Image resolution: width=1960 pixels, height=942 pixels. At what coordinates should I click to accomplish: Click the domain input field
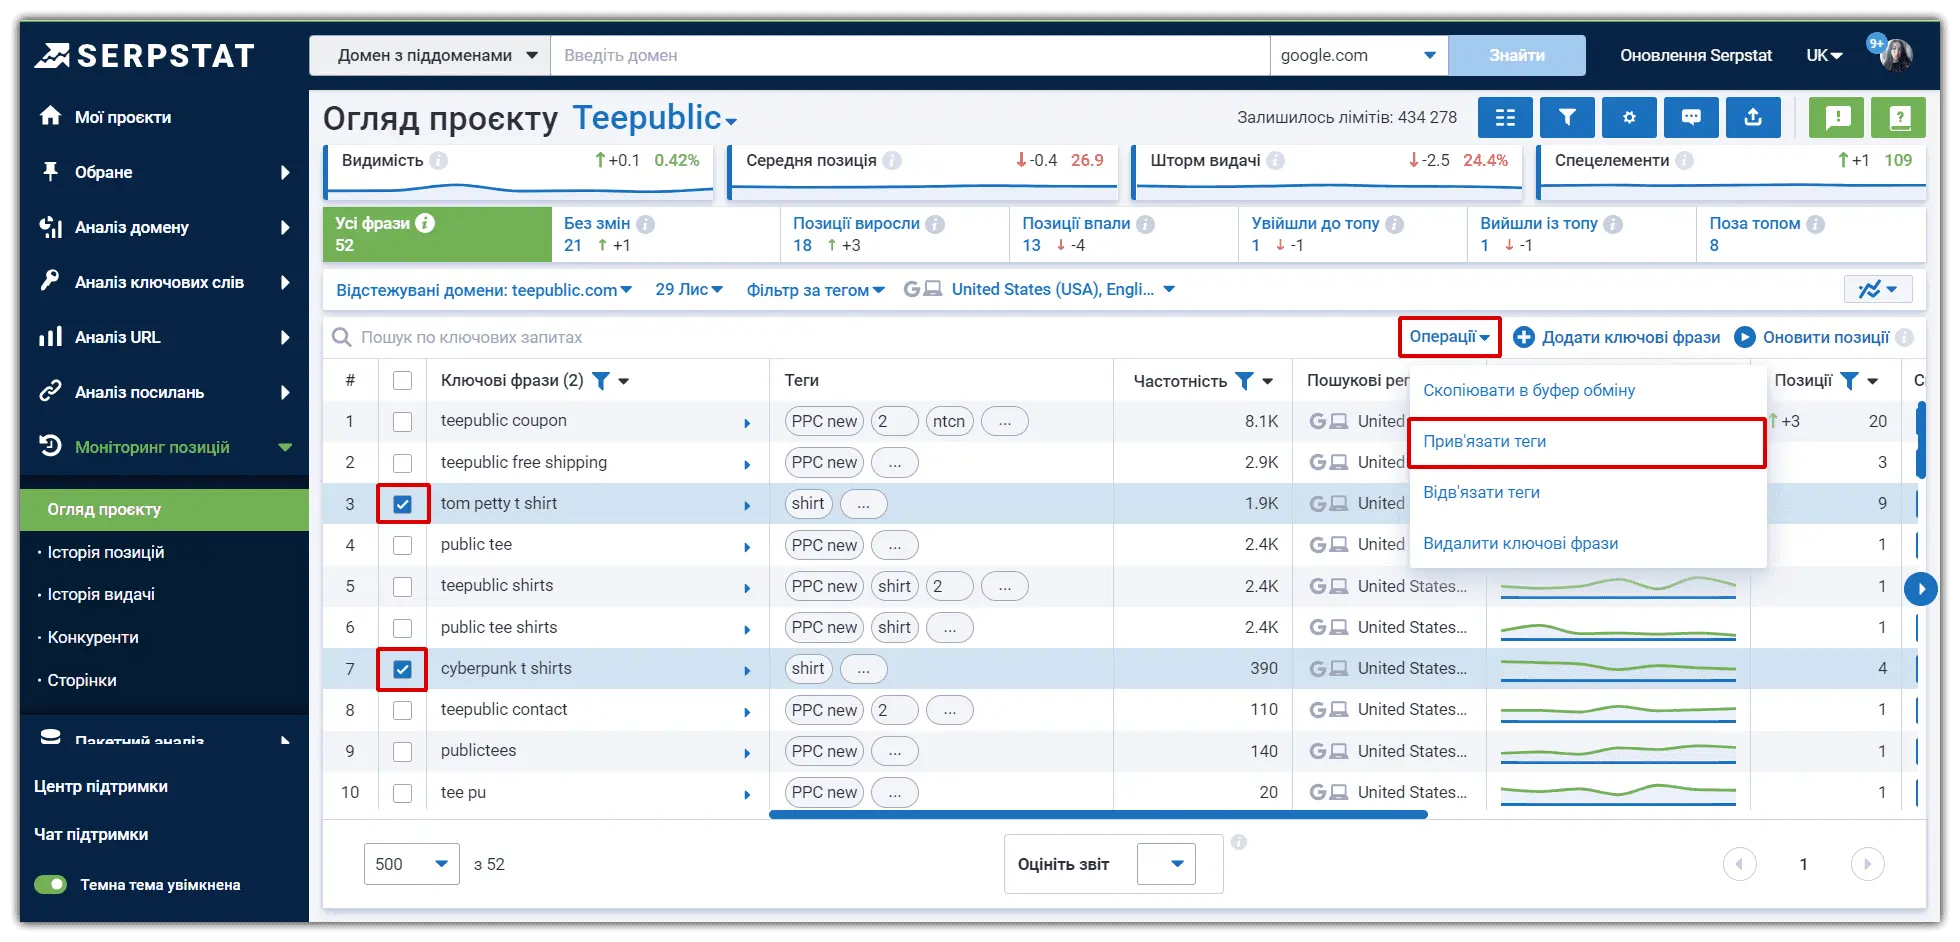(911, 55)
